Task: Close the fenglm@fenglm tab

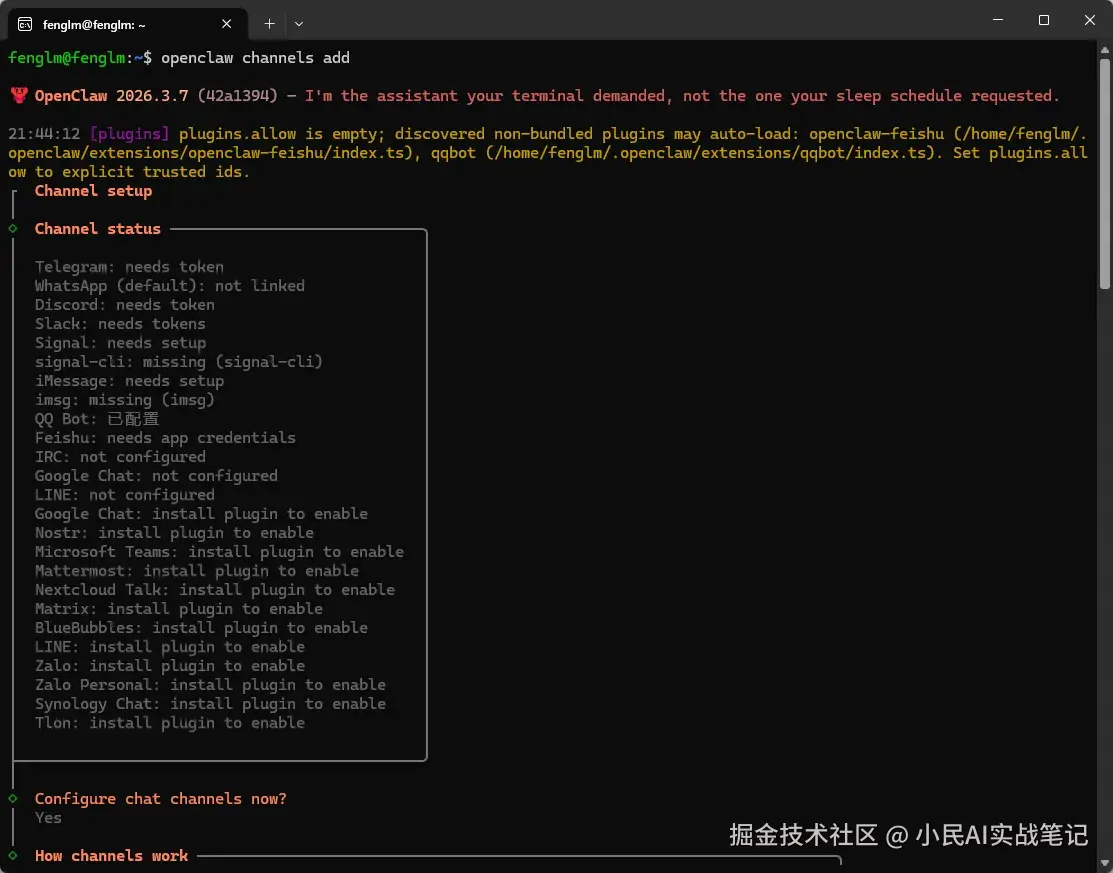Action: (226, 24)
